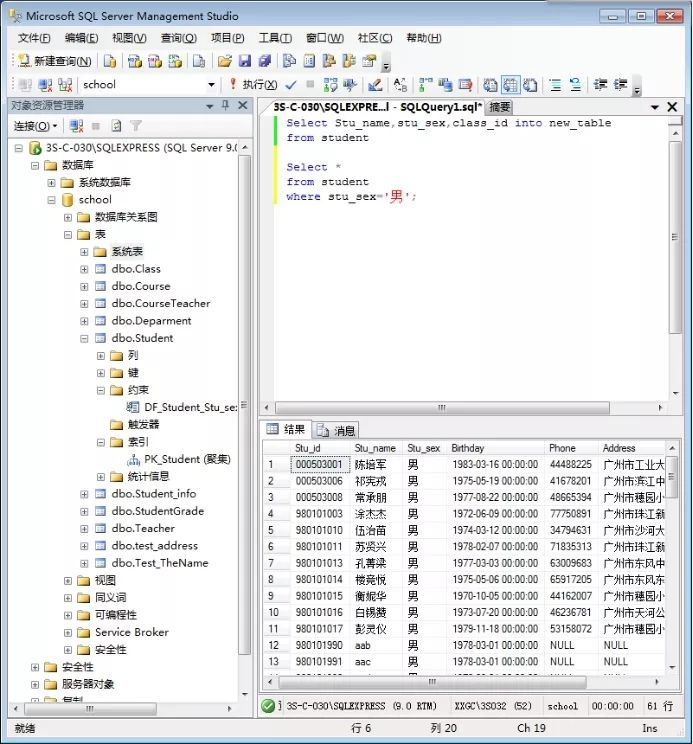The width and height of the screenshot is (693, 744).
Task: Click the Save floppy disk icon
Action: [245, 61]
